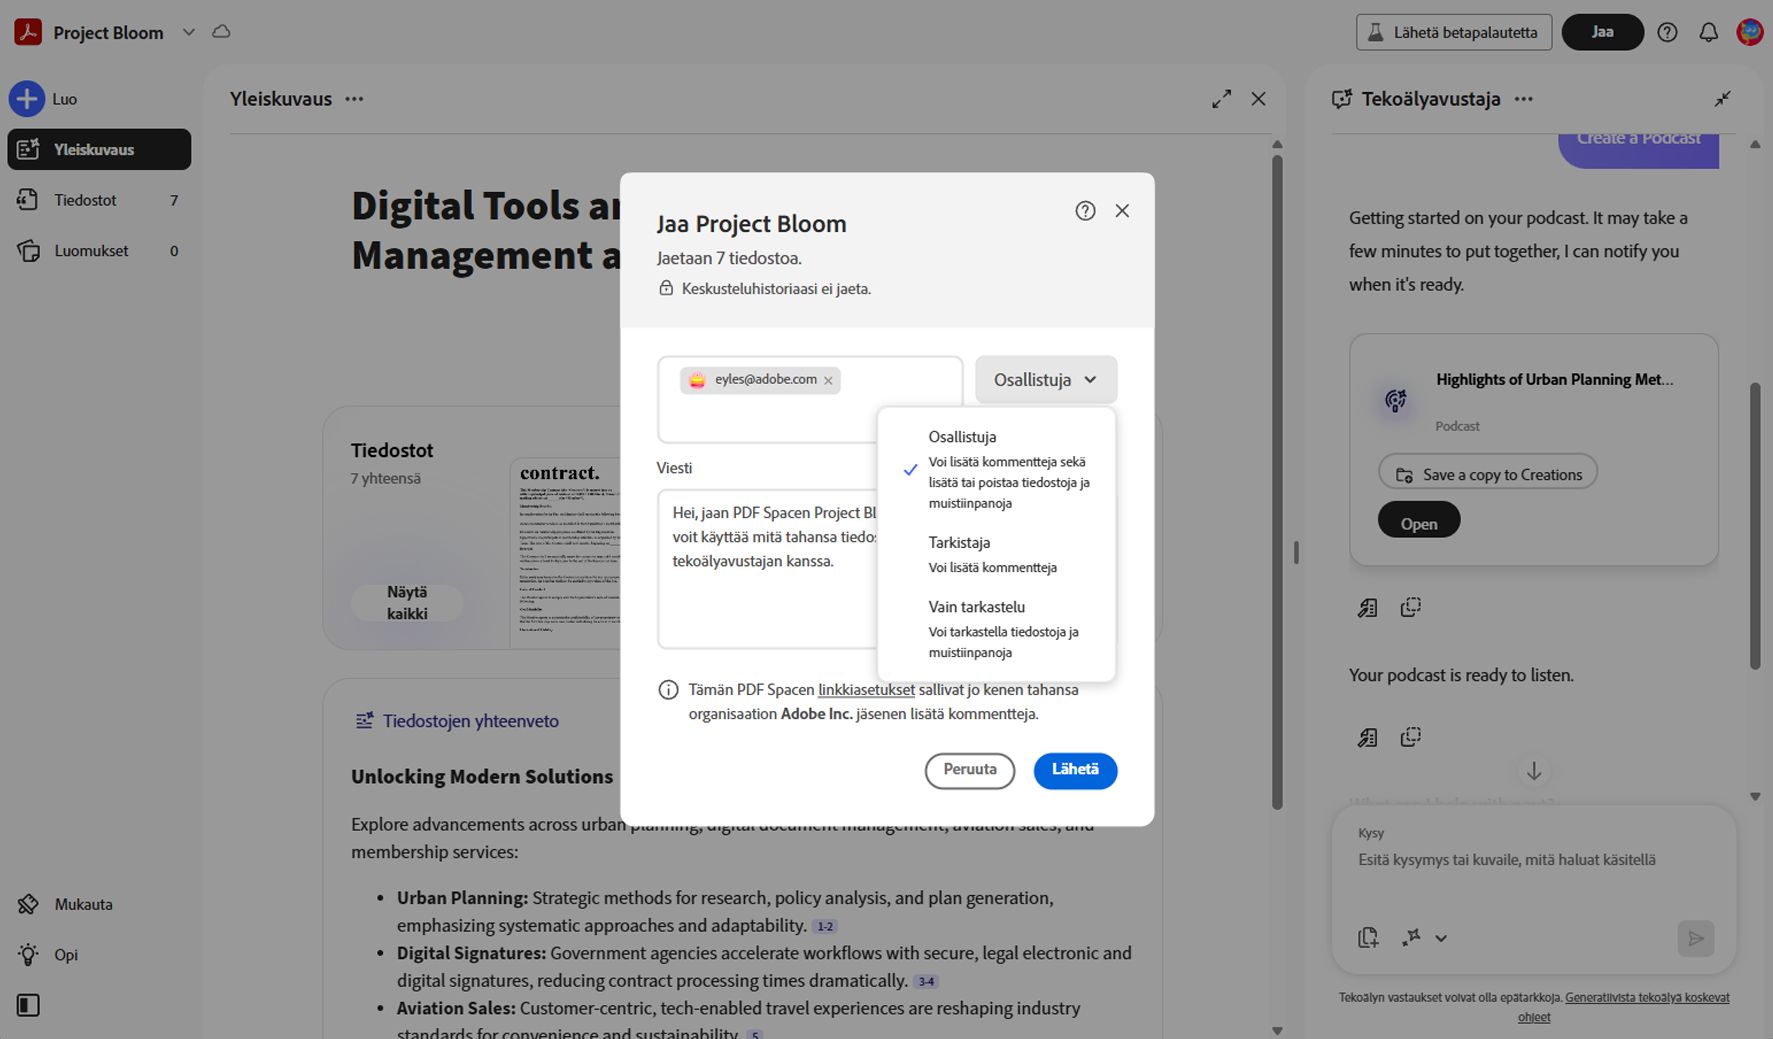This screenshot has height=1039, width=1773.
Task: Collapse the Tekoälyavustaja panel
Action: 1722,99
